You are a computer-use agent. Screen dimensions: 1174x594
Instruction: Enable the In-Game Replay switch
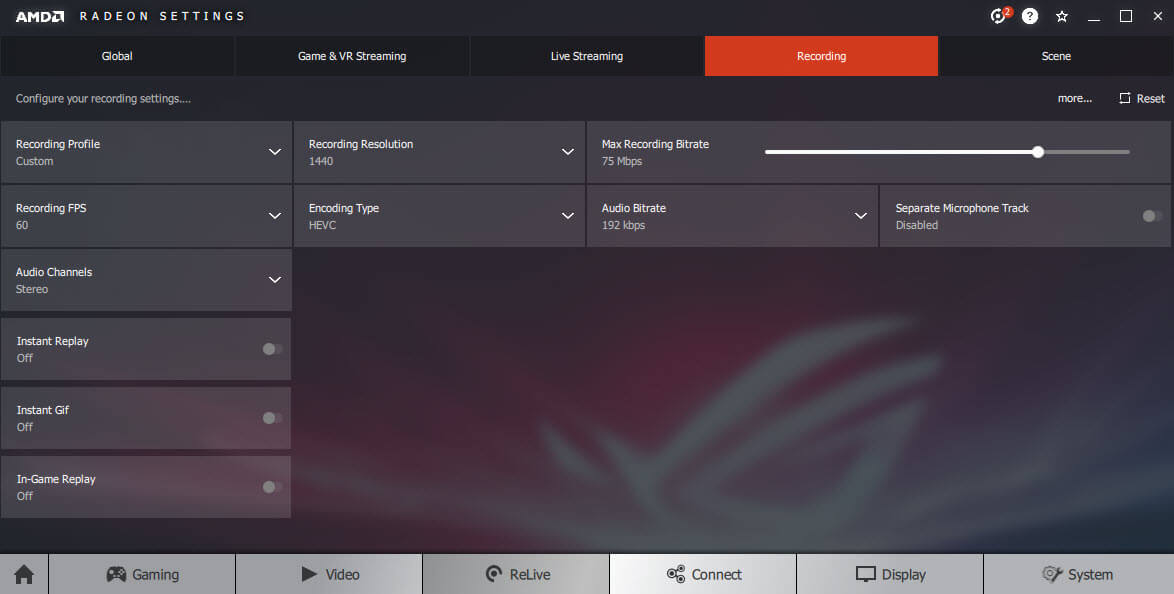[x=273, y=487]
